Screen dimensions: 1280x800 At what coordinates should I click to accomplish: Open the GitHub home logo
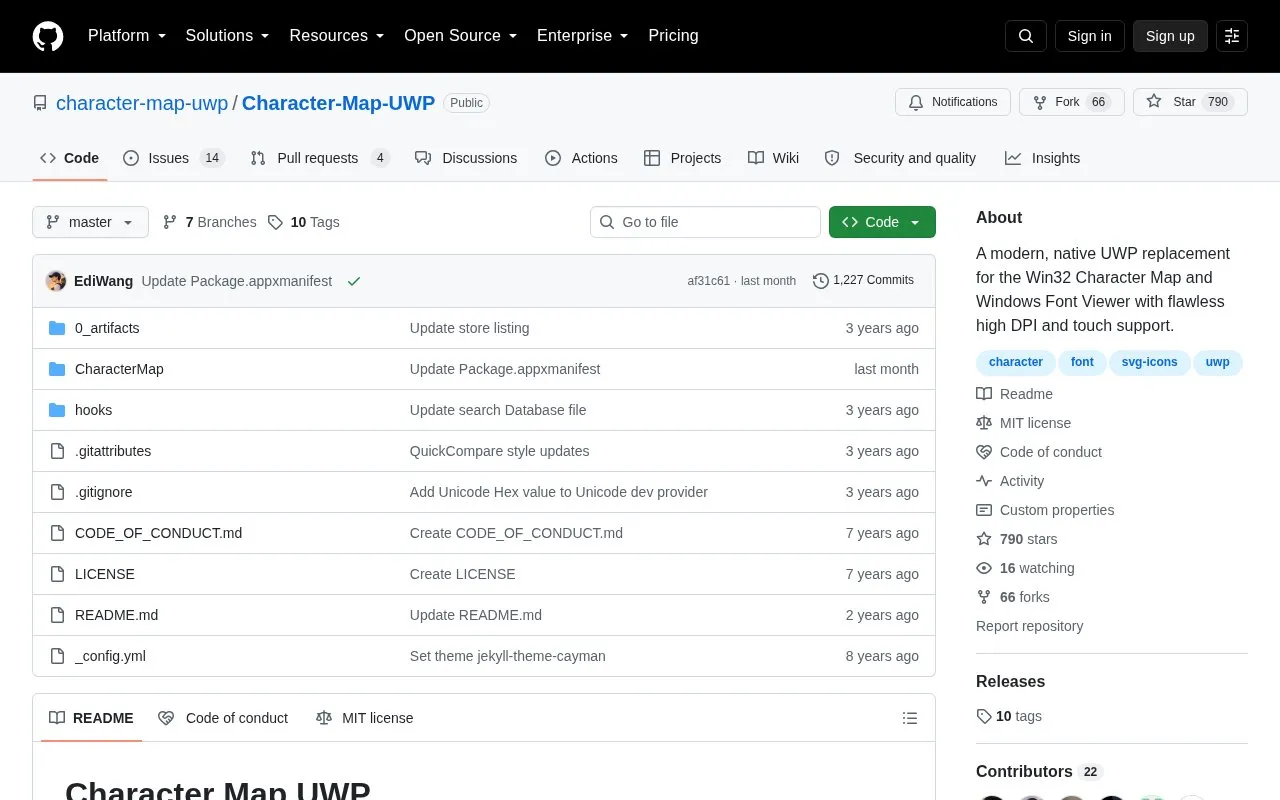[x=48, y=36]
